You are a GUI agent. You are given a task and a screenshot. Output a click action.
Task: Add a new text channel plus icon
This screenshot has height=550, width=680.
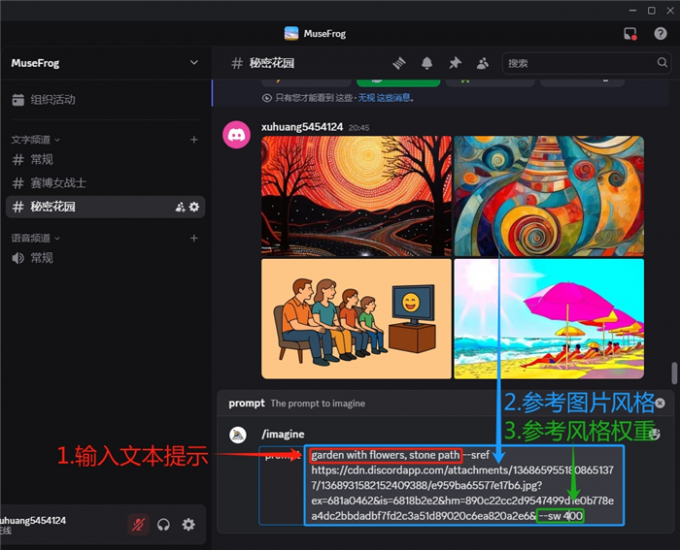(x=194, y=140)
